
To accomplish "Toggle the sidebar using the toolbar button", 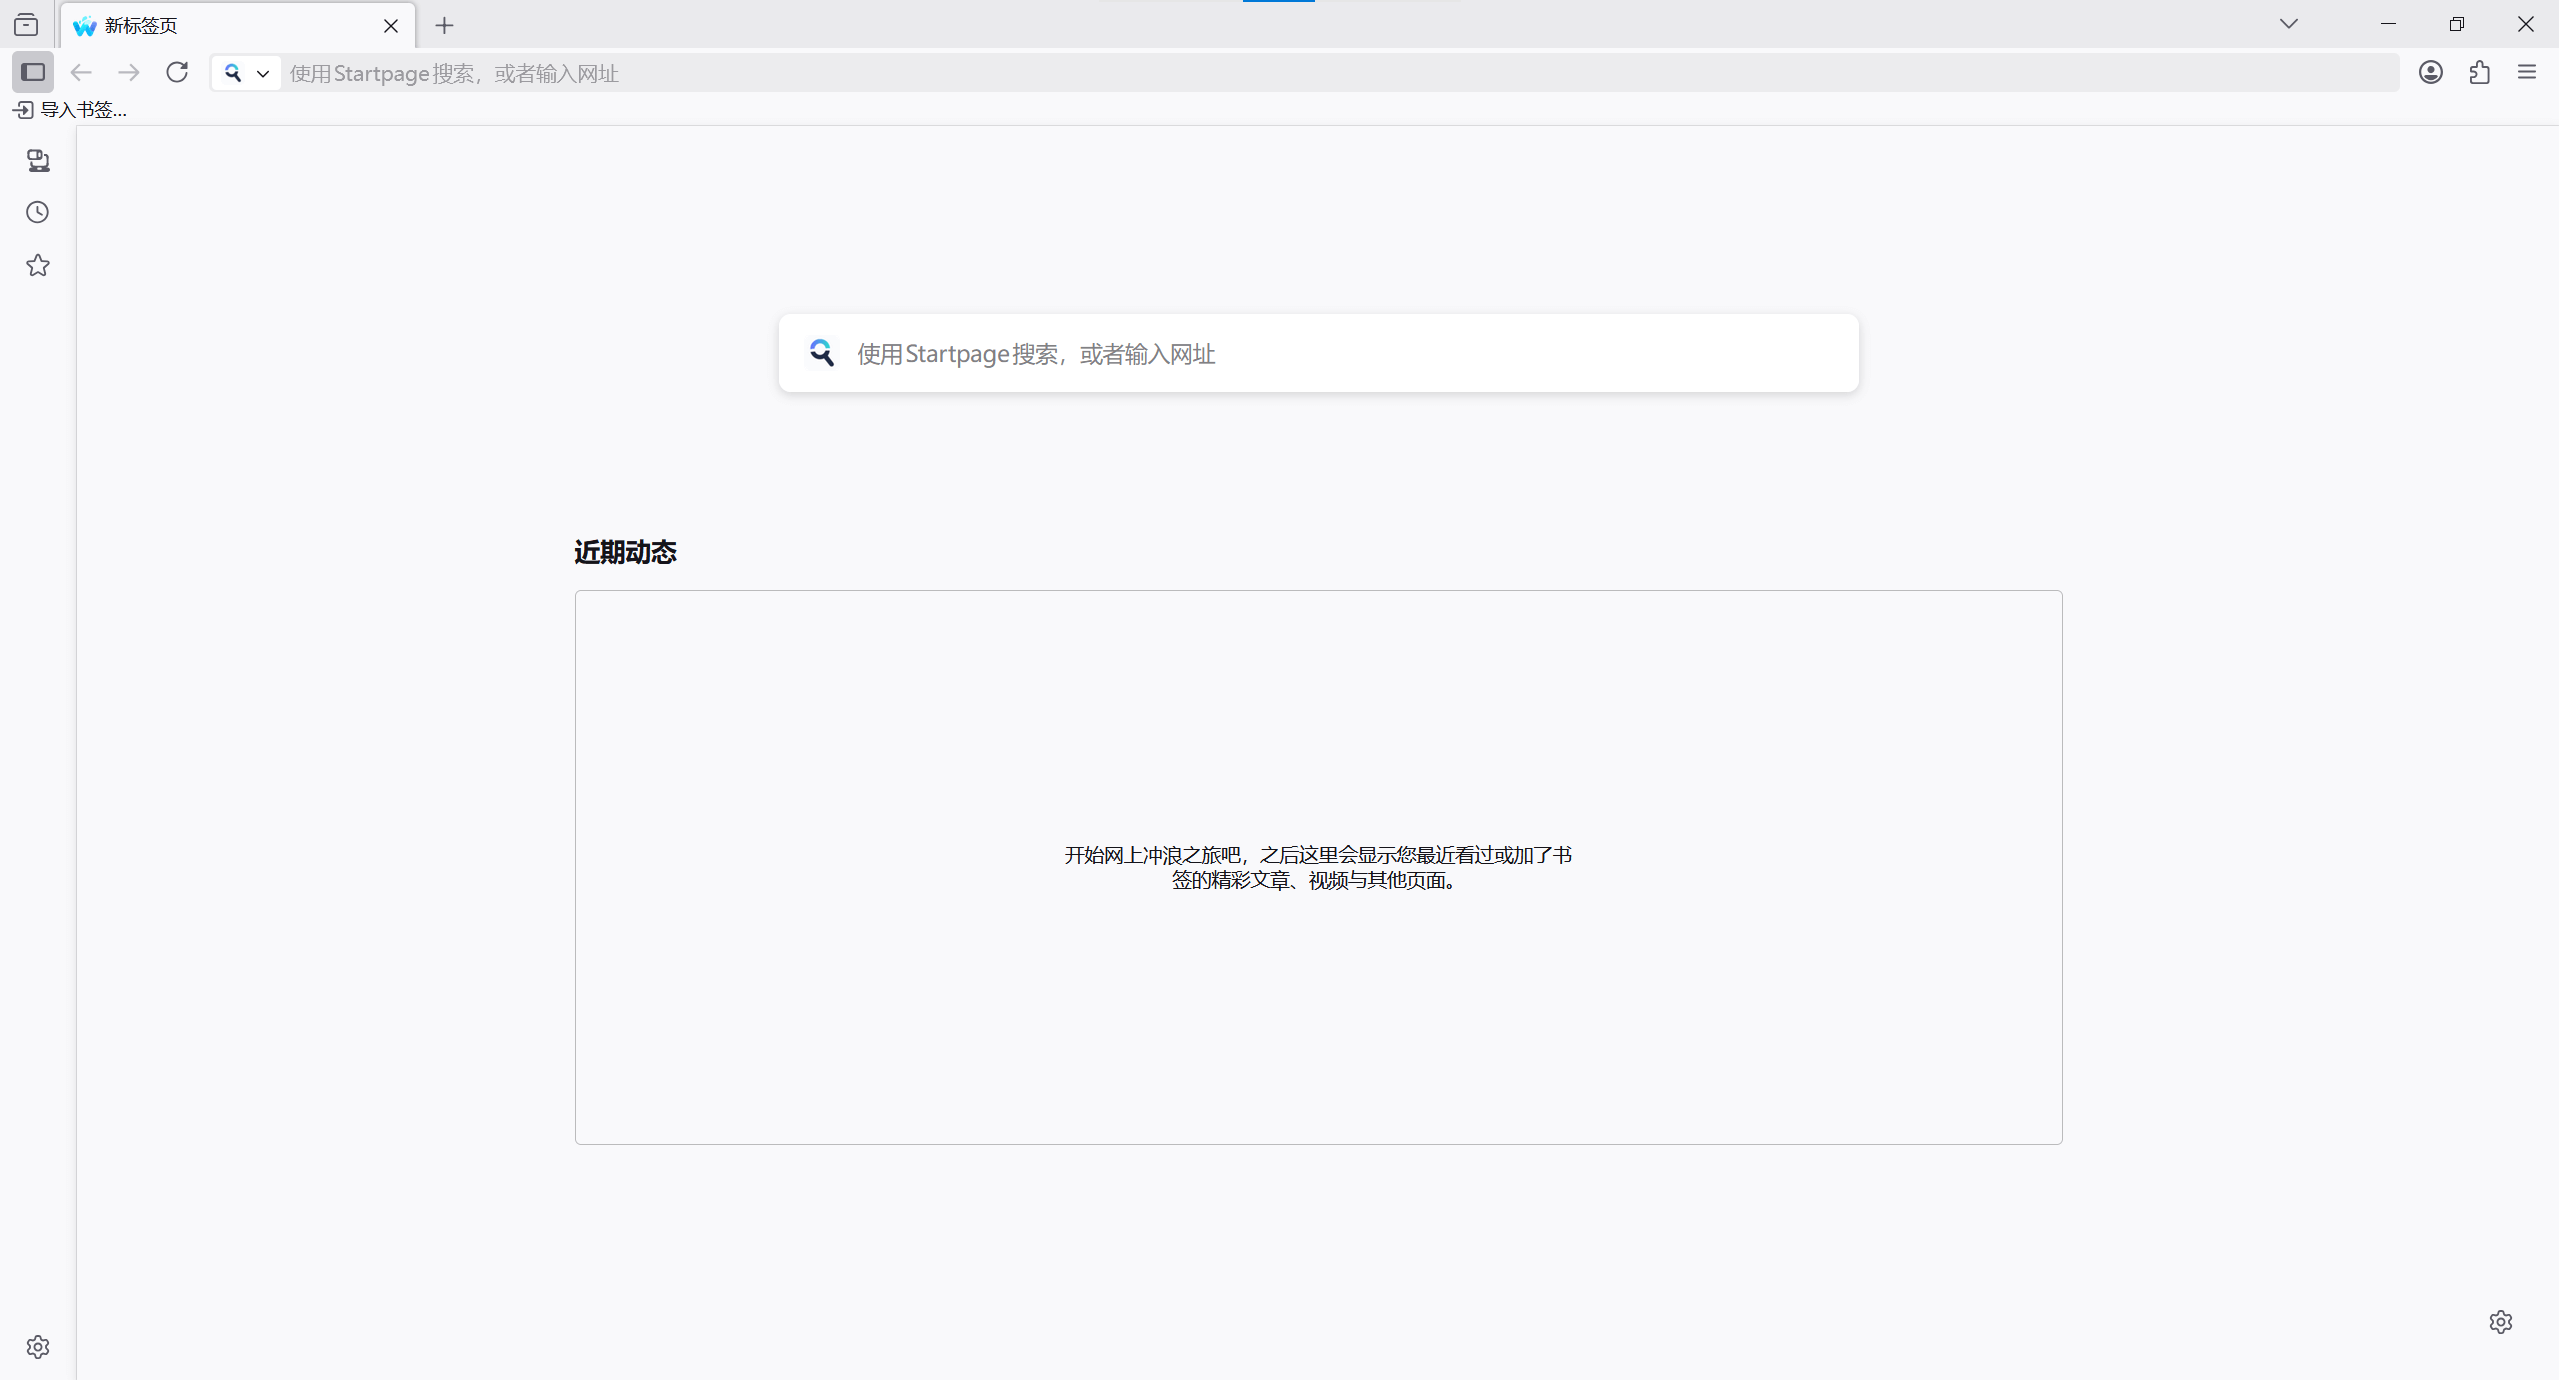I will [33, 72].
